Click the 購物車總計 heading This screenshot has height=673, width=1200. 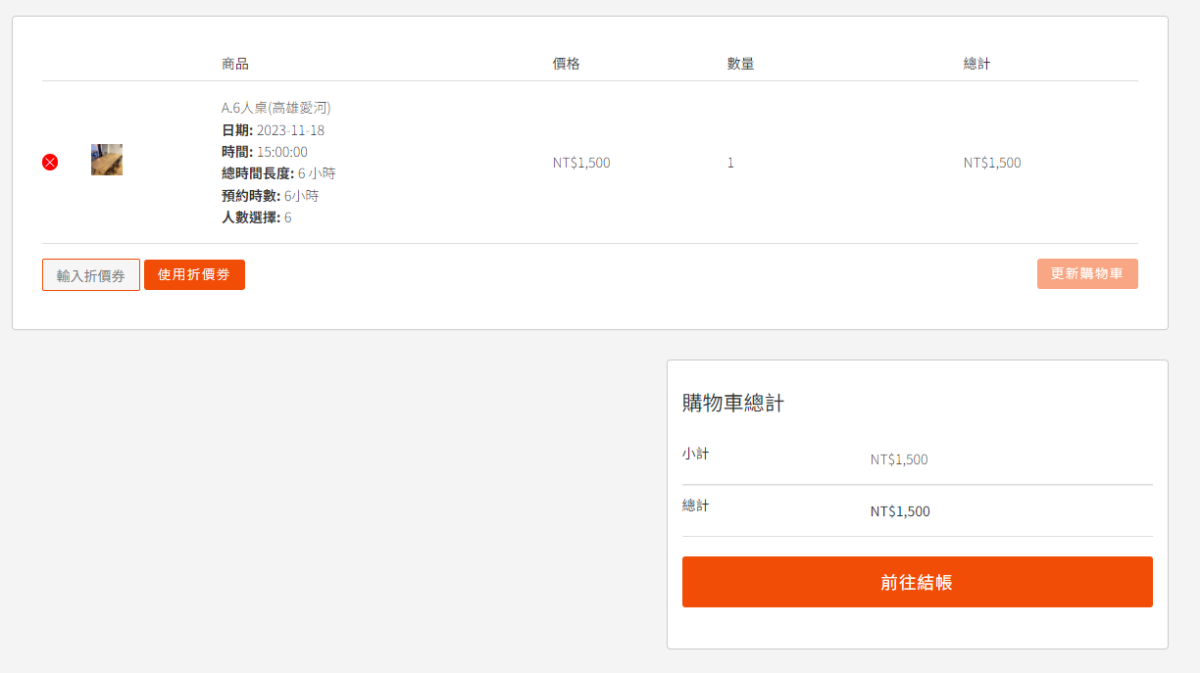tap(733, 403)
